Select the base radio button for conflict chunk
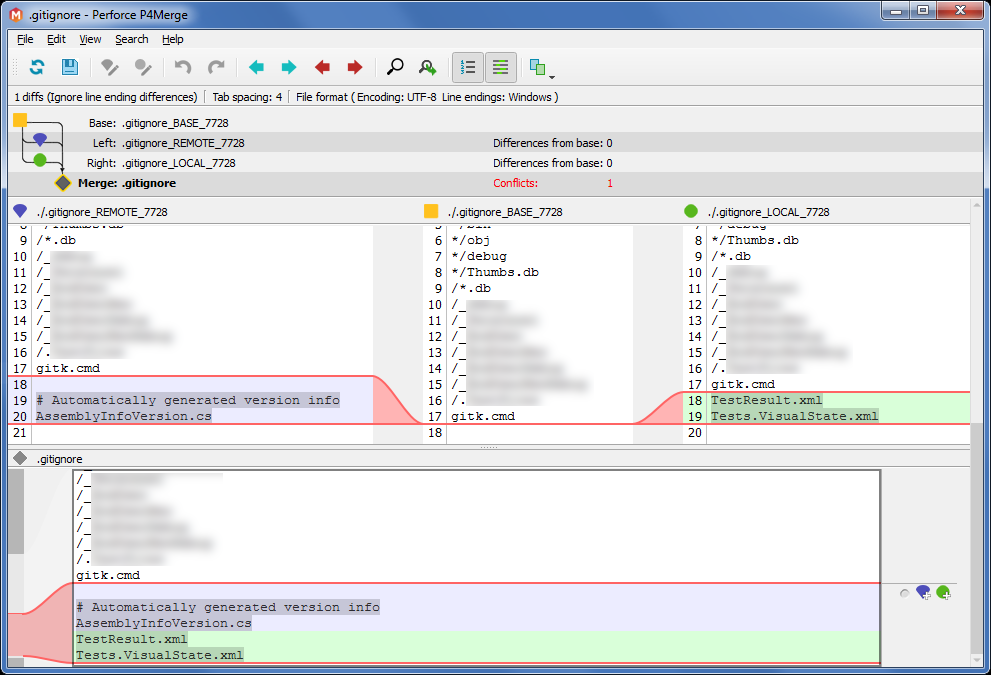 pos(904,593)
